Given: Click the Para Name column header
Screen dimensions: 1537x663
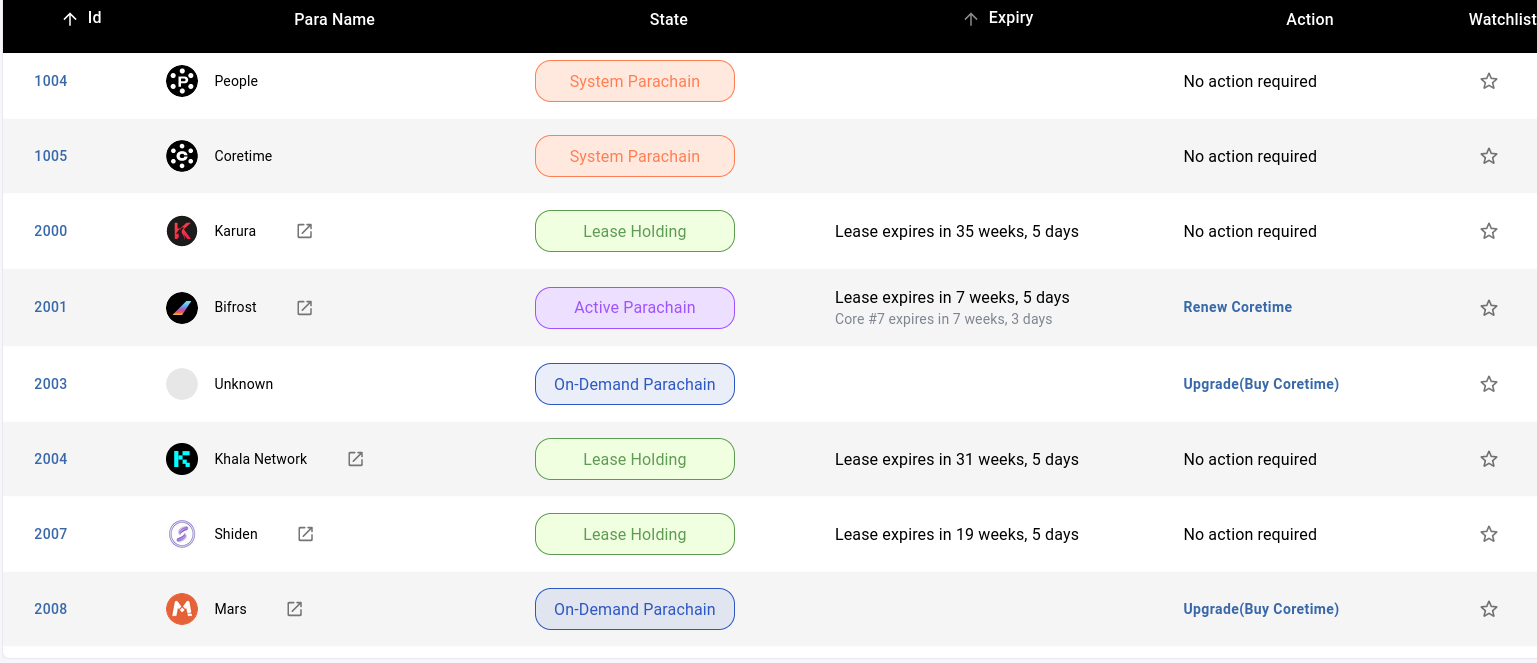Looking at the screenshot, I should [x=334, y=19].
